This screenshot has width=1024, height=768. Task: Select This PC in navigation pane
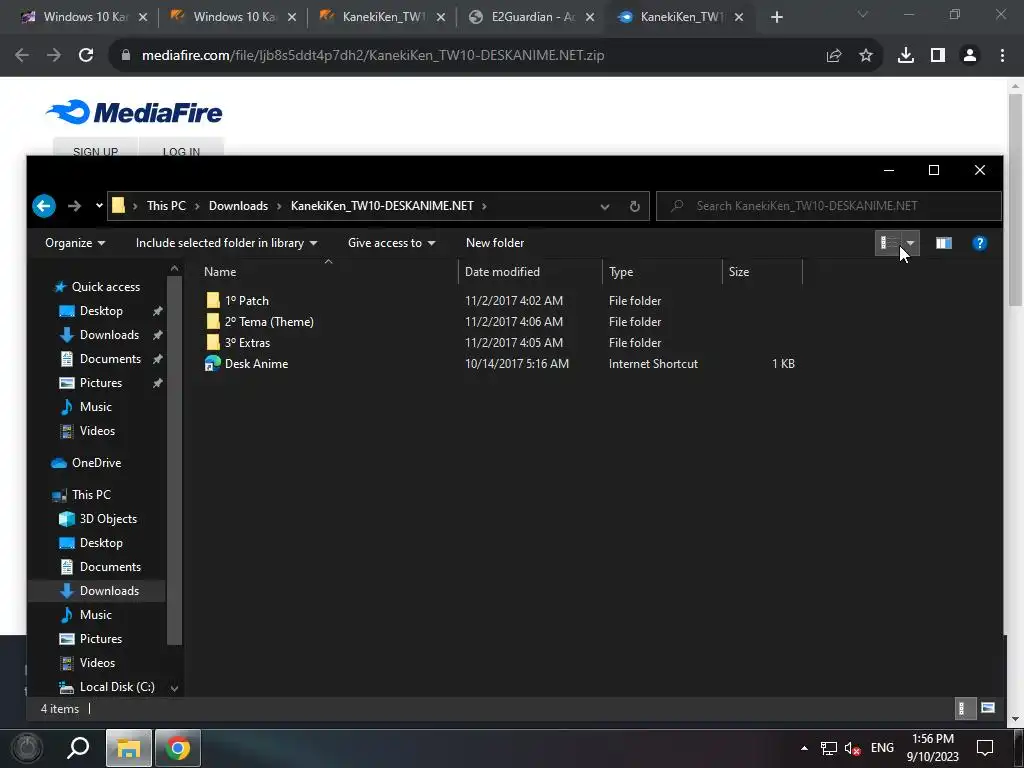(91, 495)
